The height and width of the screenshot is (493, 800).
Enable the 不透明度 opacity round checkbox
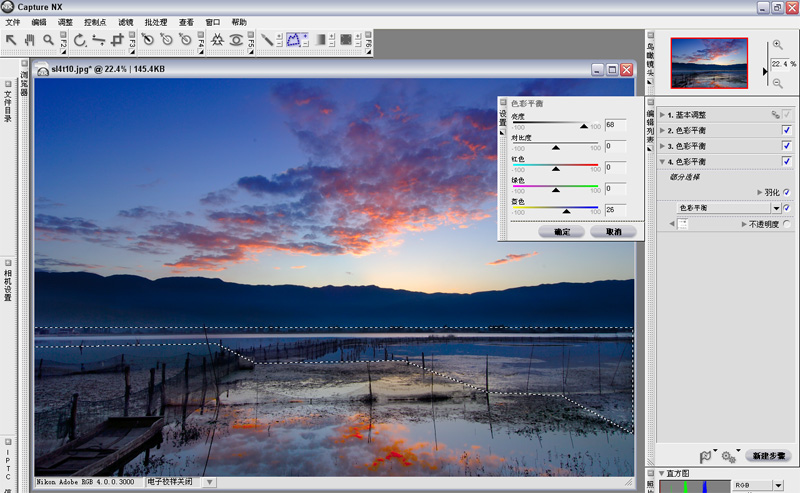pos(787,224)
